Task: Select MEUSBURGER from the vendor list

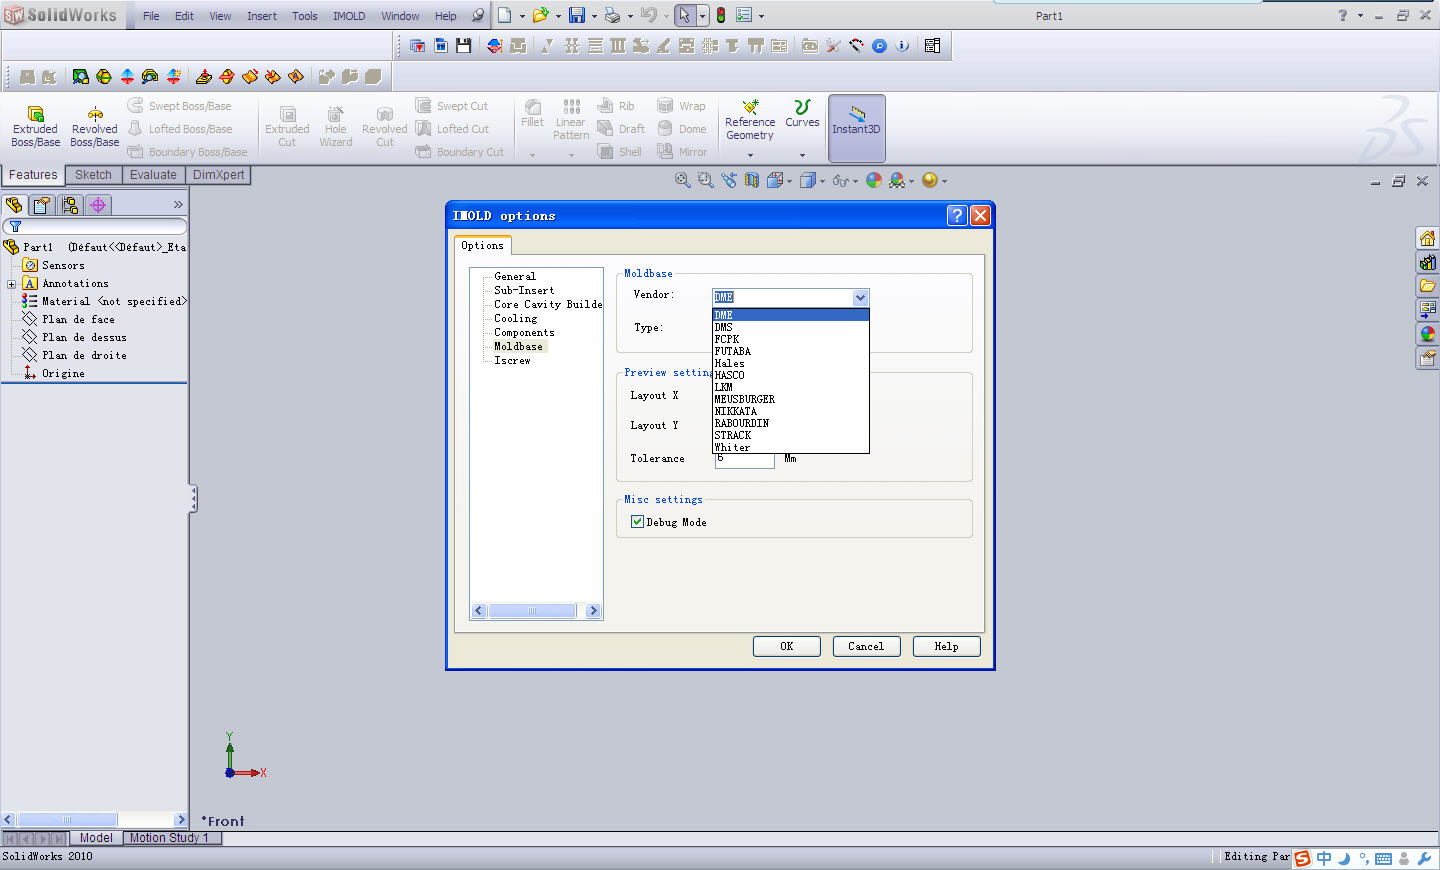Action: [745, 399]
